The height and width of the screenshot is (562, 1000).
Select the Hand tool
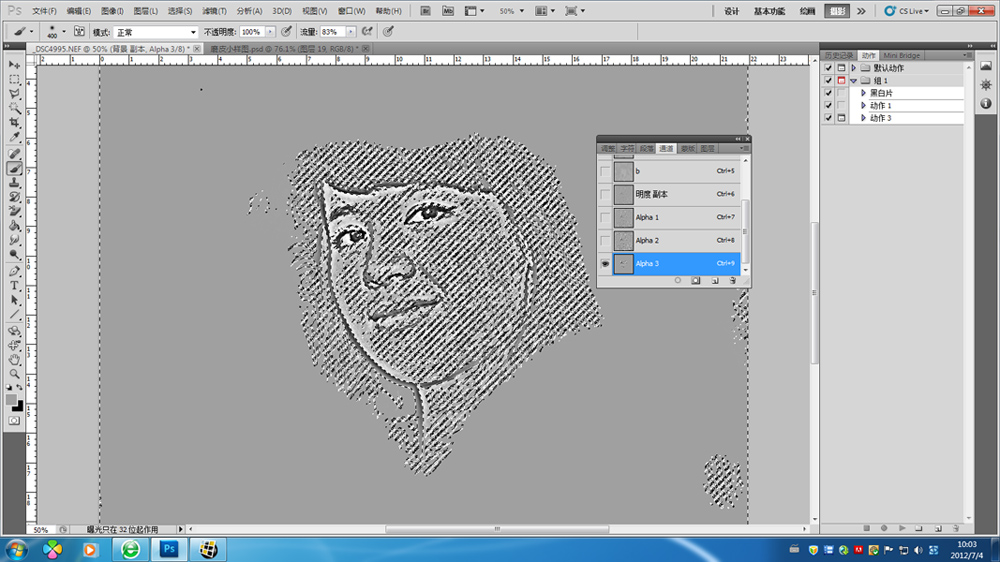14,359
